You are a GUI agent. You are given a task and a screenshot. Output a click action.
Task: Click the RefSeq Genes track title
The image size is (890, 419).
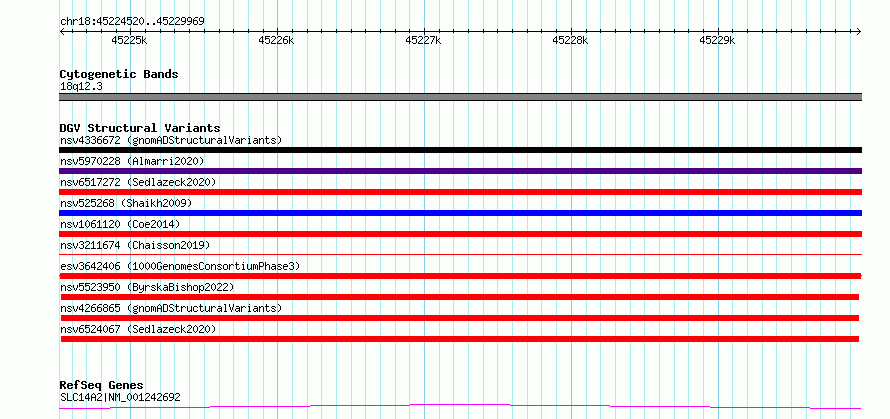click(x=101, y=386)
